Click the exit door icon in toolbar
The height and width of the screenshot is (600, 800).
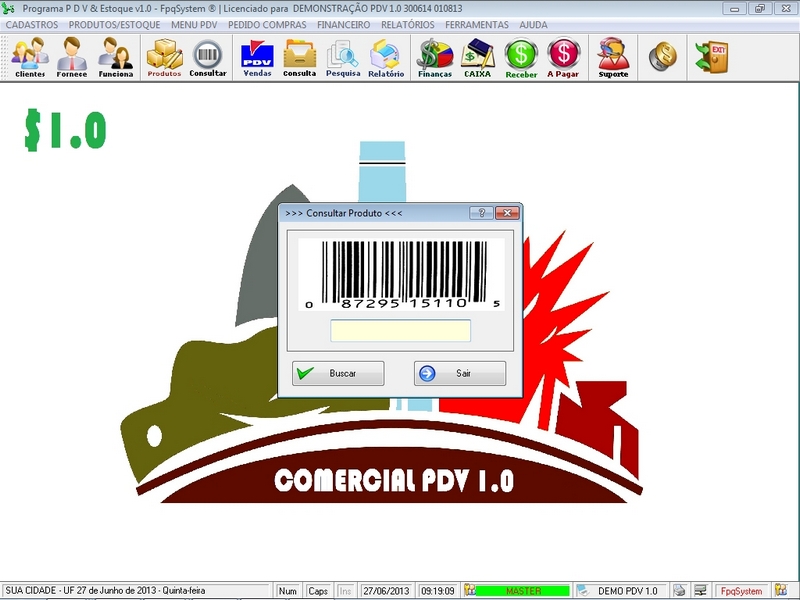pos(712,57)
